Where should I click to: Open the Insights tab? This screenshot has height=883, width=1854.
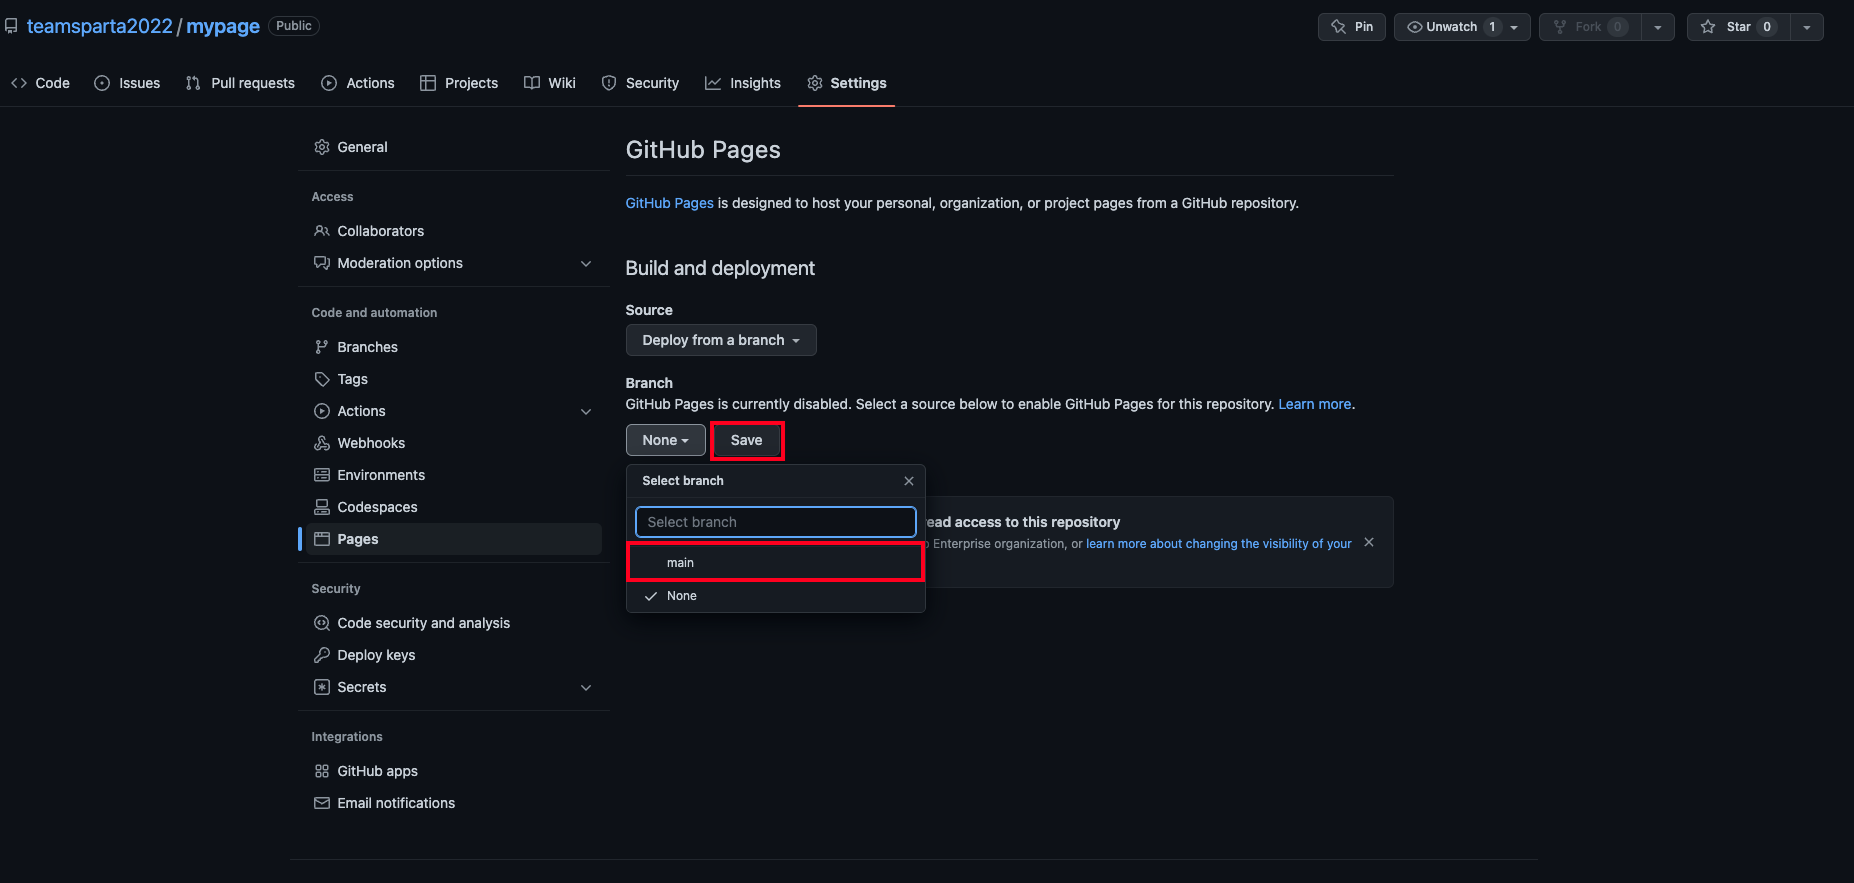click(x=743, y=83)
